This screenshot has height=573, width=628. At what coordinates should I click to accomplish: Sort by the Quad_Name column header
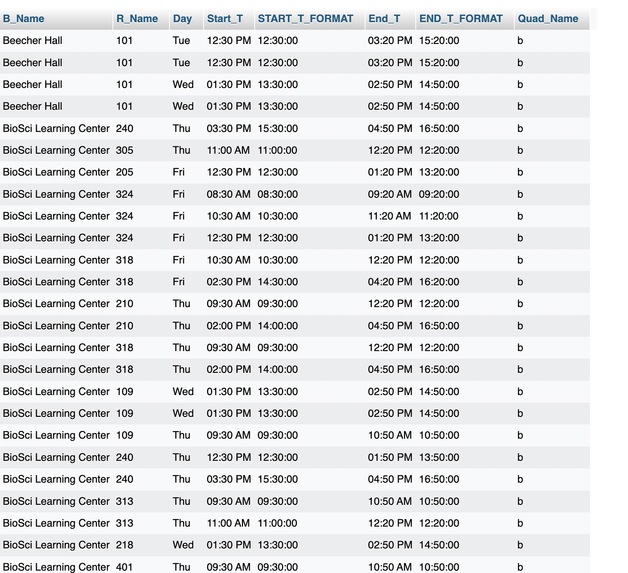point(548,19)
